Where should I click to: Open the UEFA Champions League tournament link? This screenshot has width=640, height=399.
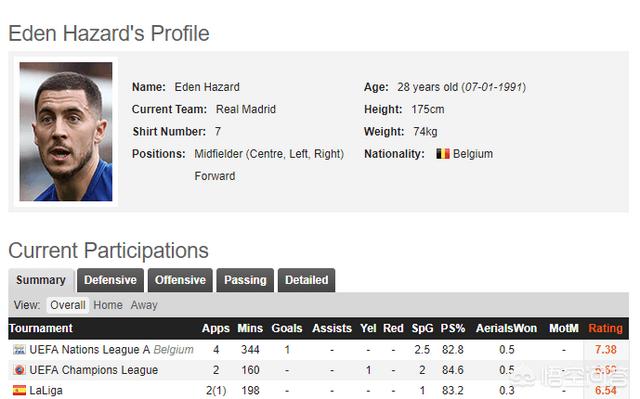coord(93,370)
